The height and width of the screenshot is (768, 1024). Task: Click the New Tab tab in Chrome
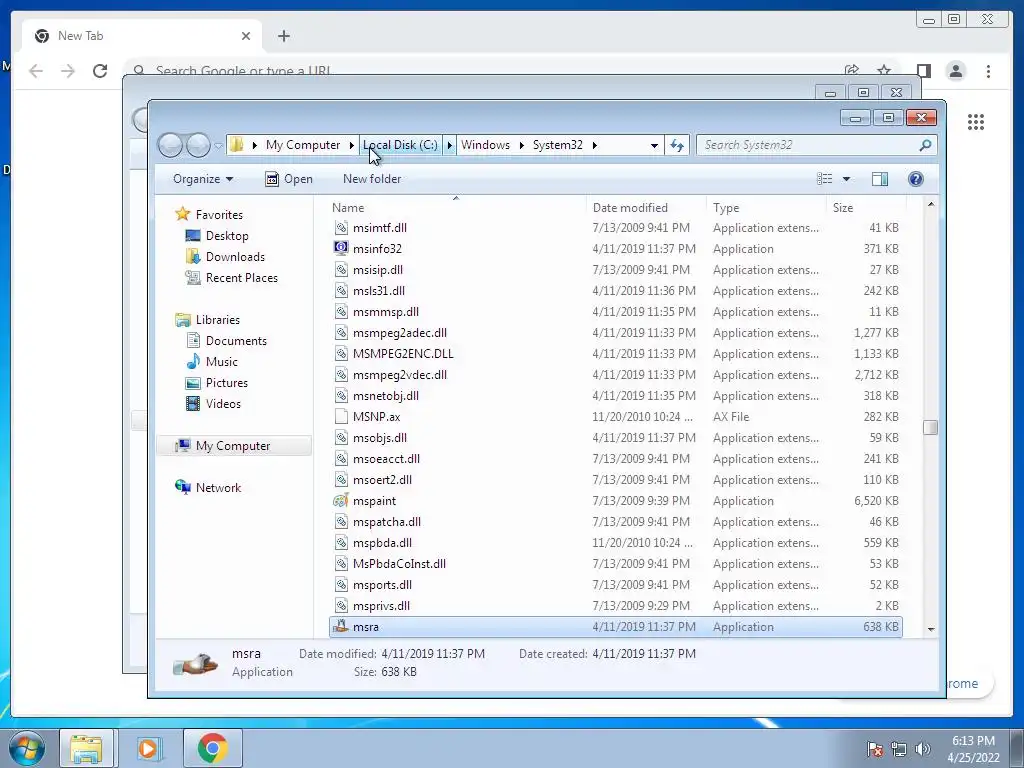(x=142, y=36)
